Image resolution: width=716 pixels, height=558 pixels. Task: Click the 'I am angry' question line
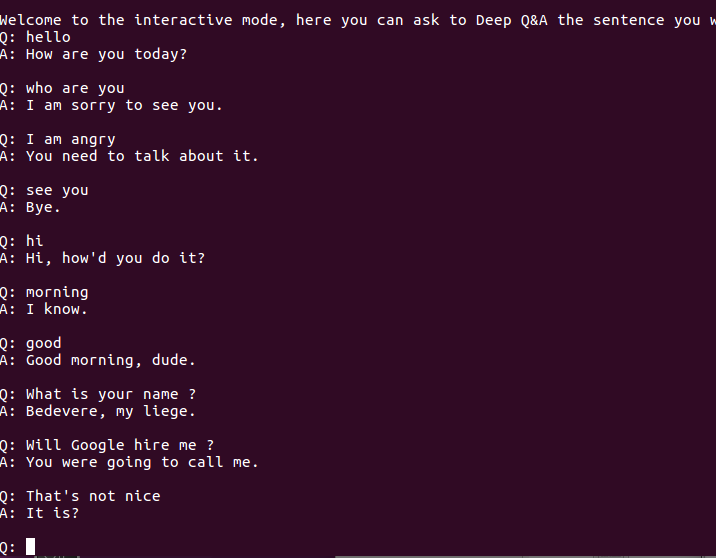(x=58, y=139)
